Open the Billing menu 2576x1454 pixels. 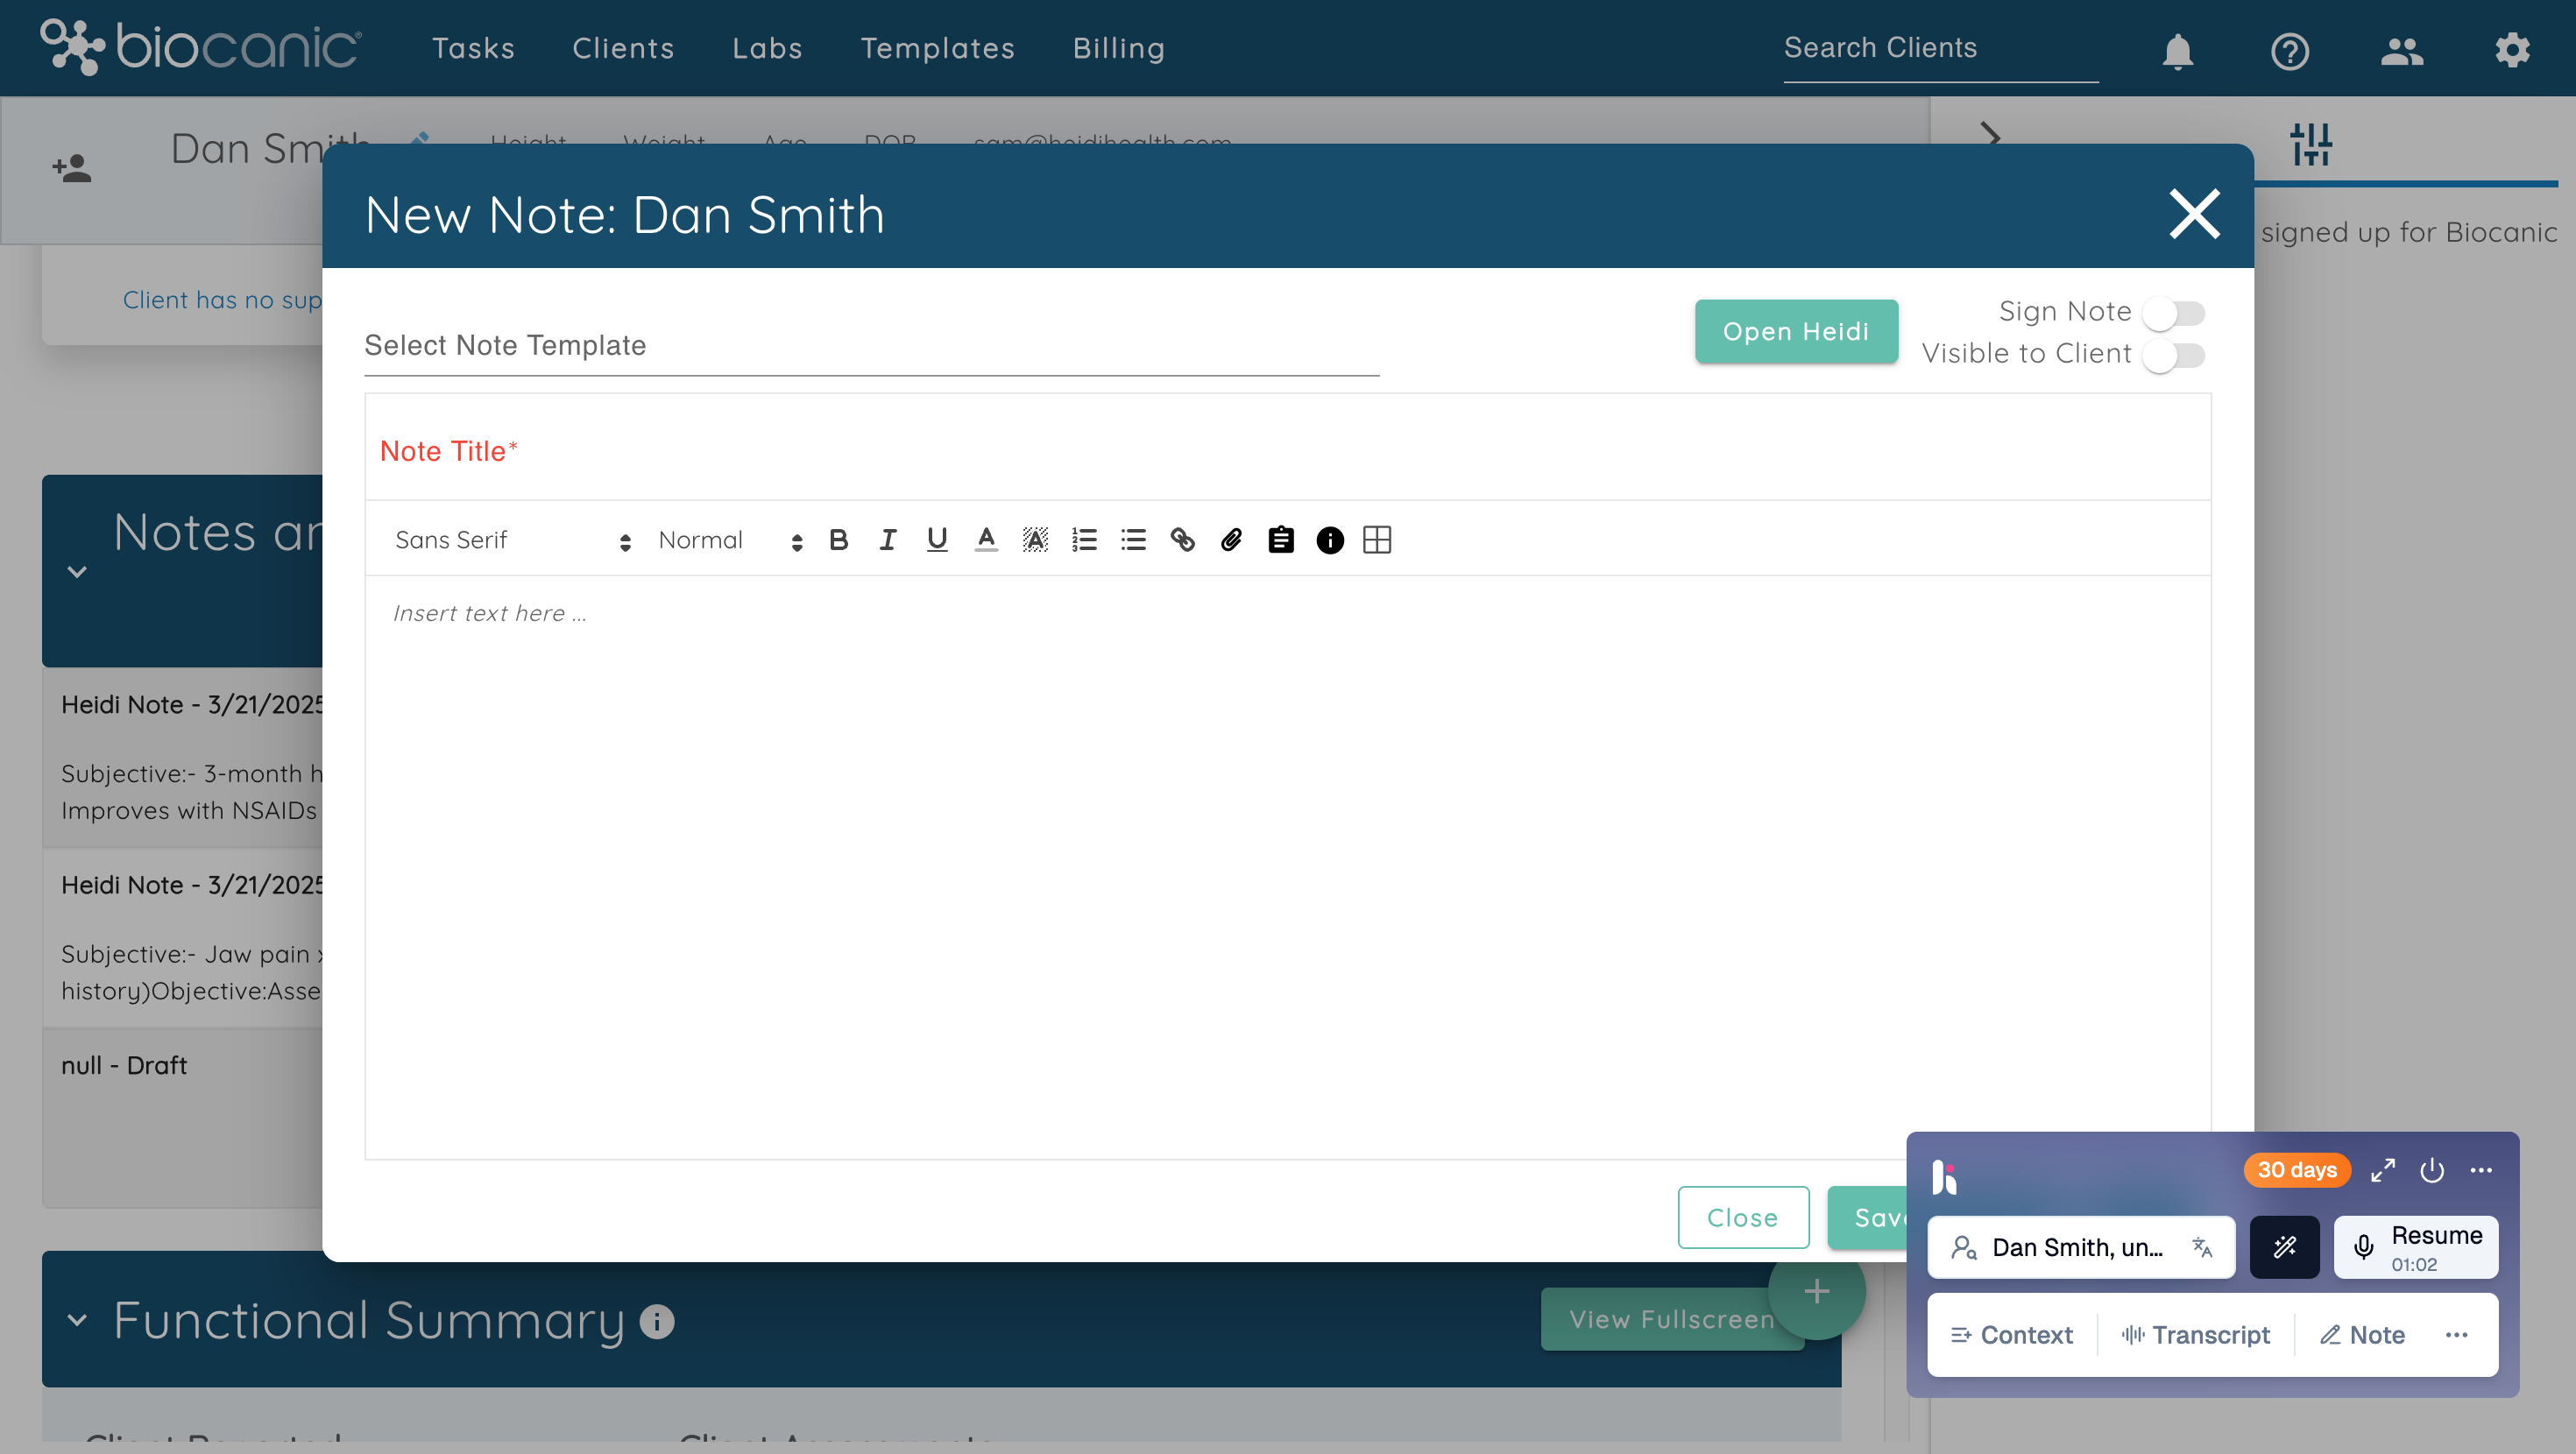[x=1119, y=49]
